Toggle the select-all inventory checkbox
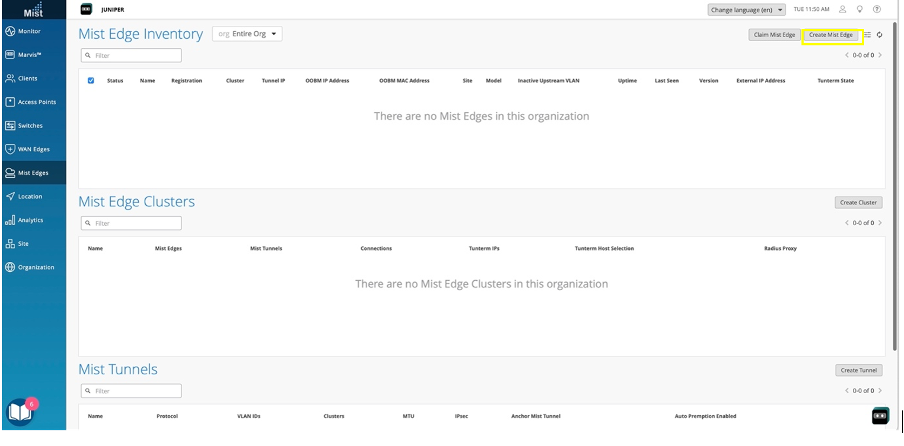904x446 pixels. 91,80
